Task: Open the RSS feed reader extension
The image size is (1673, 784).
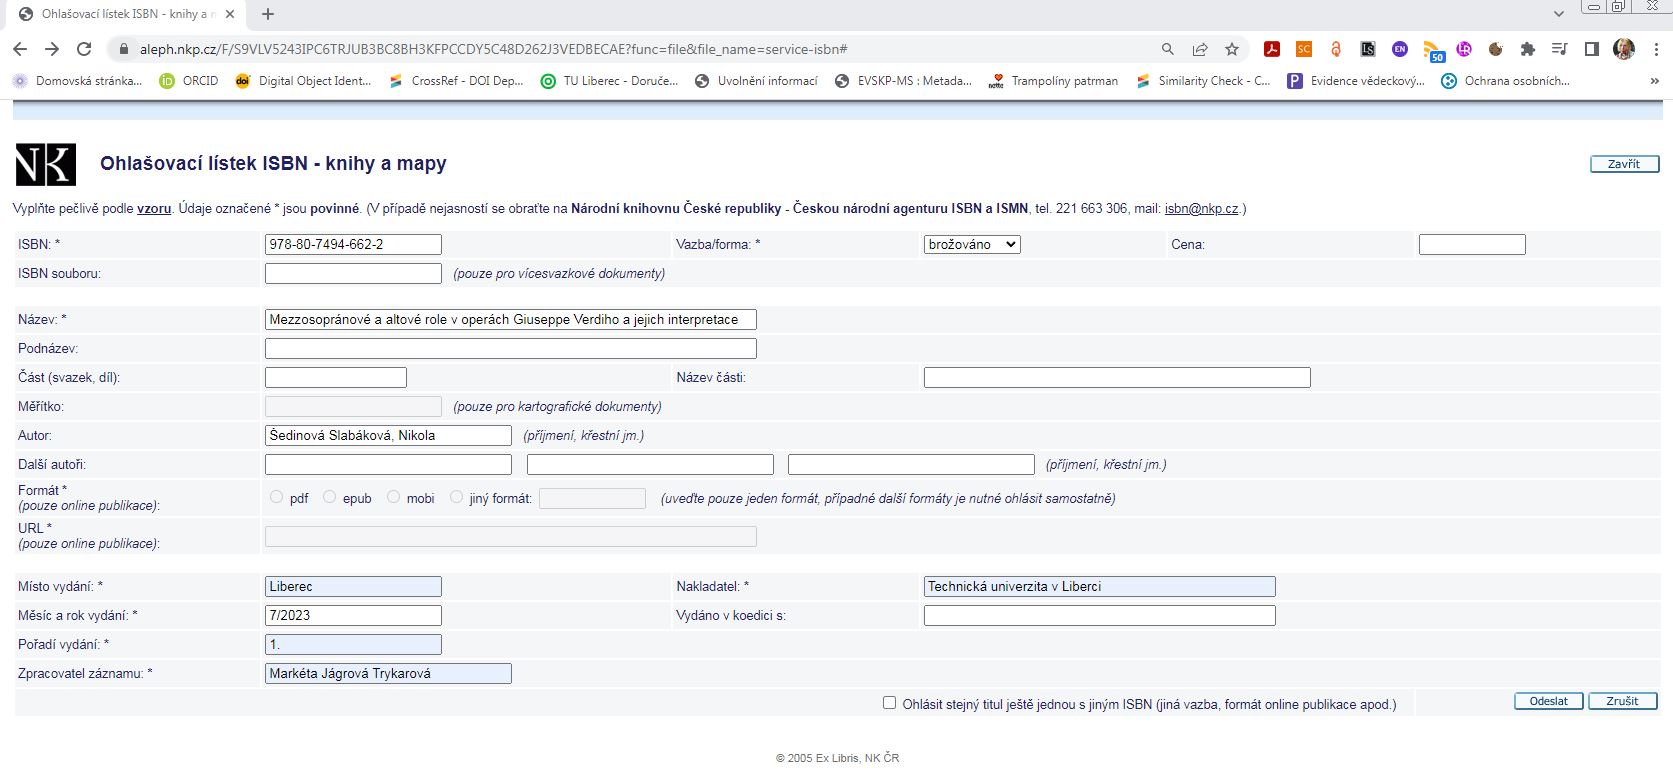Action: [1432, 49]
